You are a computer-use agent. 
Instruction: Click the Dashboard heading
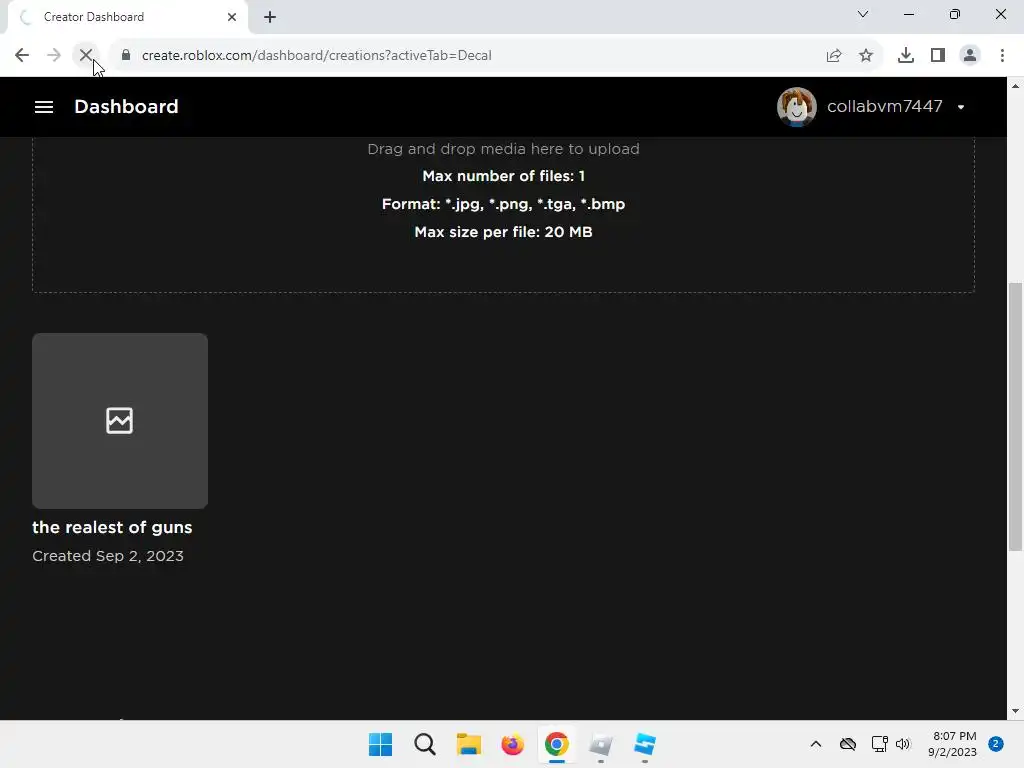(x=126, y=106)
